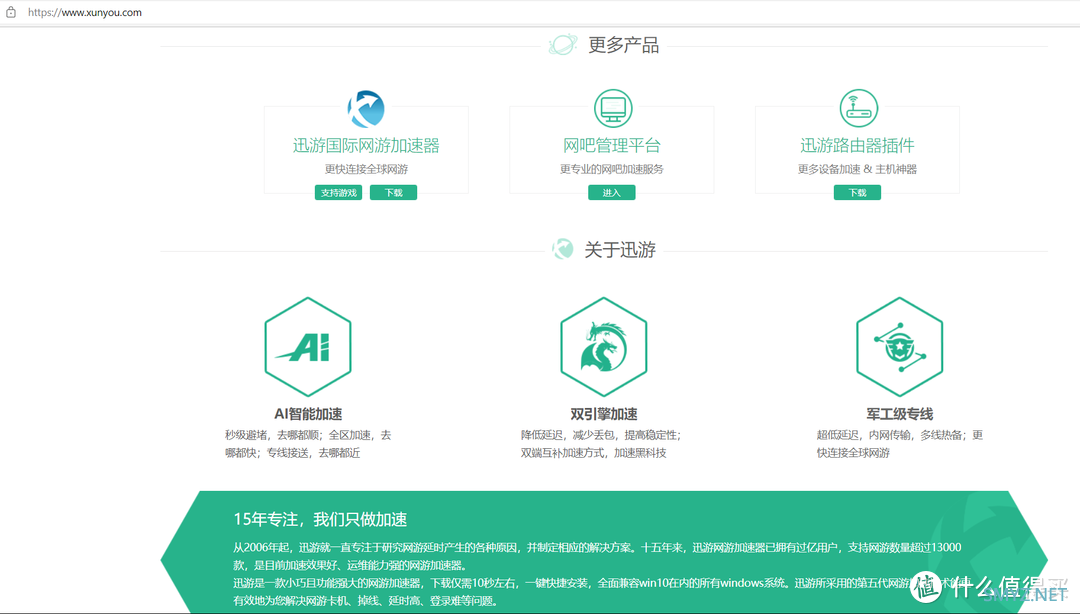
Task: Click the 网吧管理平台 monitor icon
Action: tap(612, 108)
